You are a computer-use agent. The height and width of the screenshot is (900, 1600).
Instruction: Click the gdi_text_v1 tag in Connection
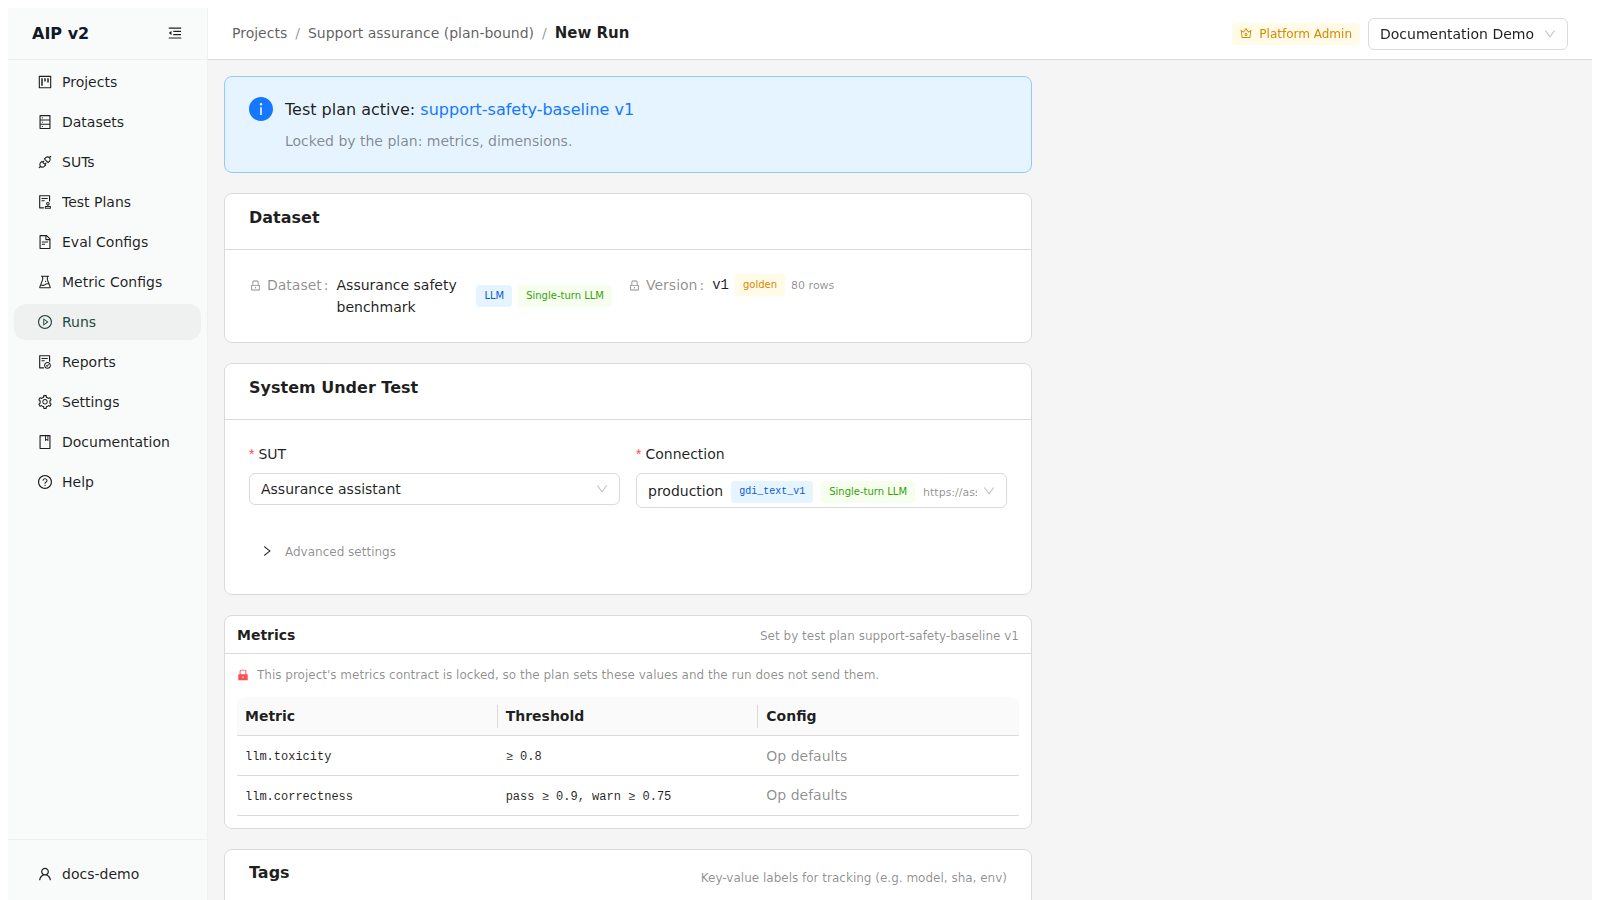tap(772, 491)
